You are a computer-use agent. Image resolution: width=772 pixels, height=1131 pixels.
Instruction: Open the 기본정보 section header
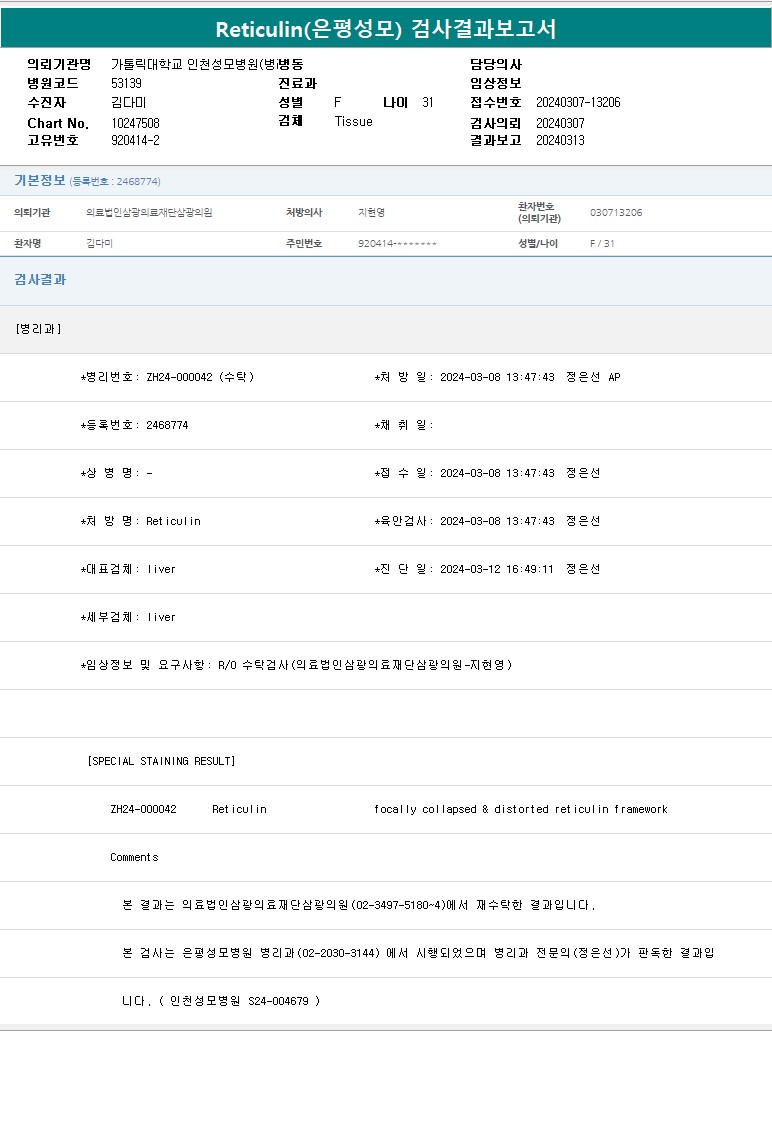[x=40, y=181]
